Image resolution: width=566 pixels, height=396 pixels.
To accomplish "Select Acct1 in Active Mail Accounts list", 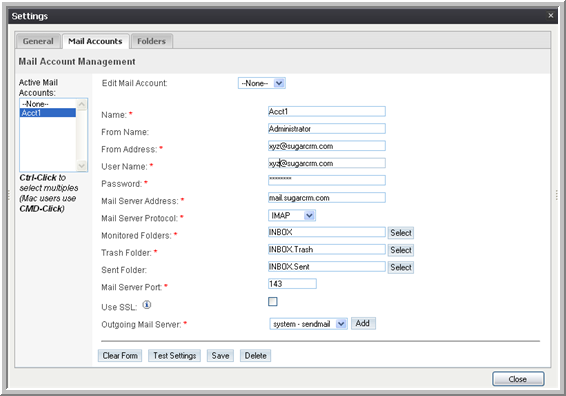I will [48, 113].
